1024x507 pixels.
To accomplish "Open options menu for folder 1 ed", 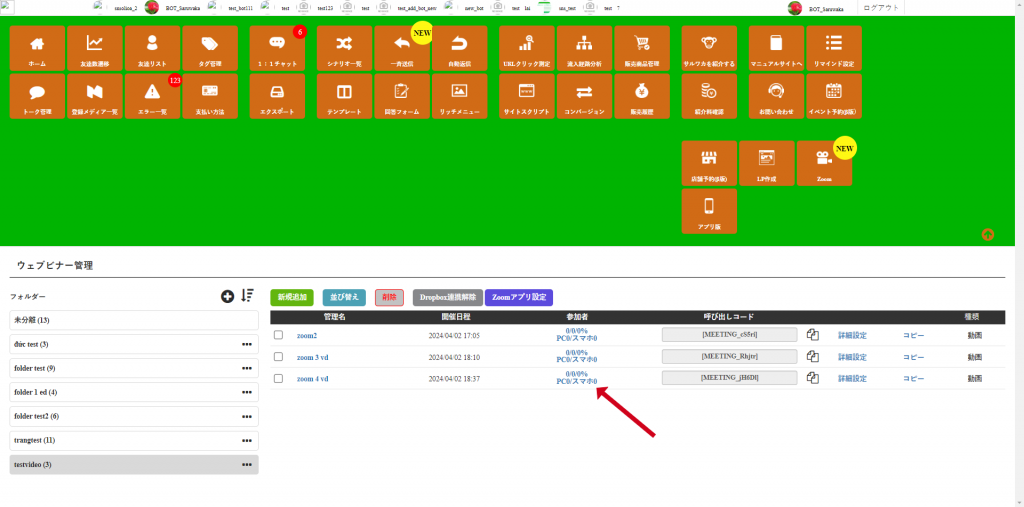I will [247, 393].
